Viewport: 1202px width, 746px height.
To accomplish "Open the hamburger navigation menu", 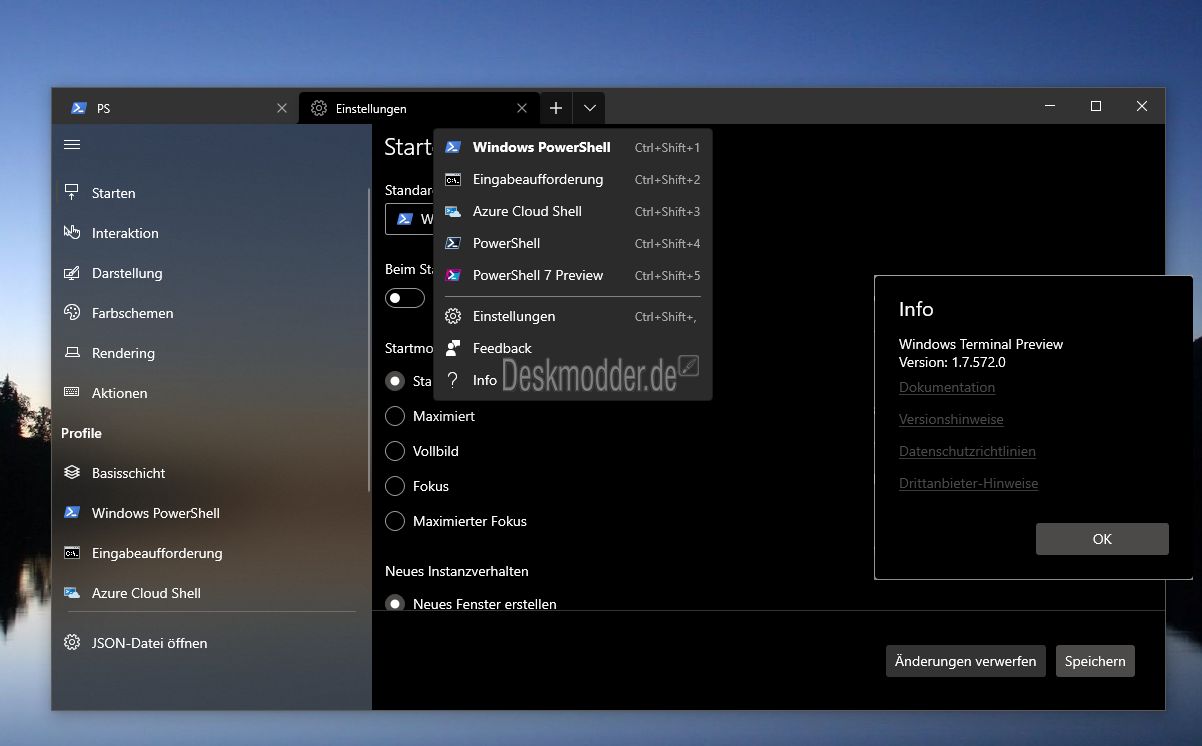I will pyautogui.click(x=72, y=145).
